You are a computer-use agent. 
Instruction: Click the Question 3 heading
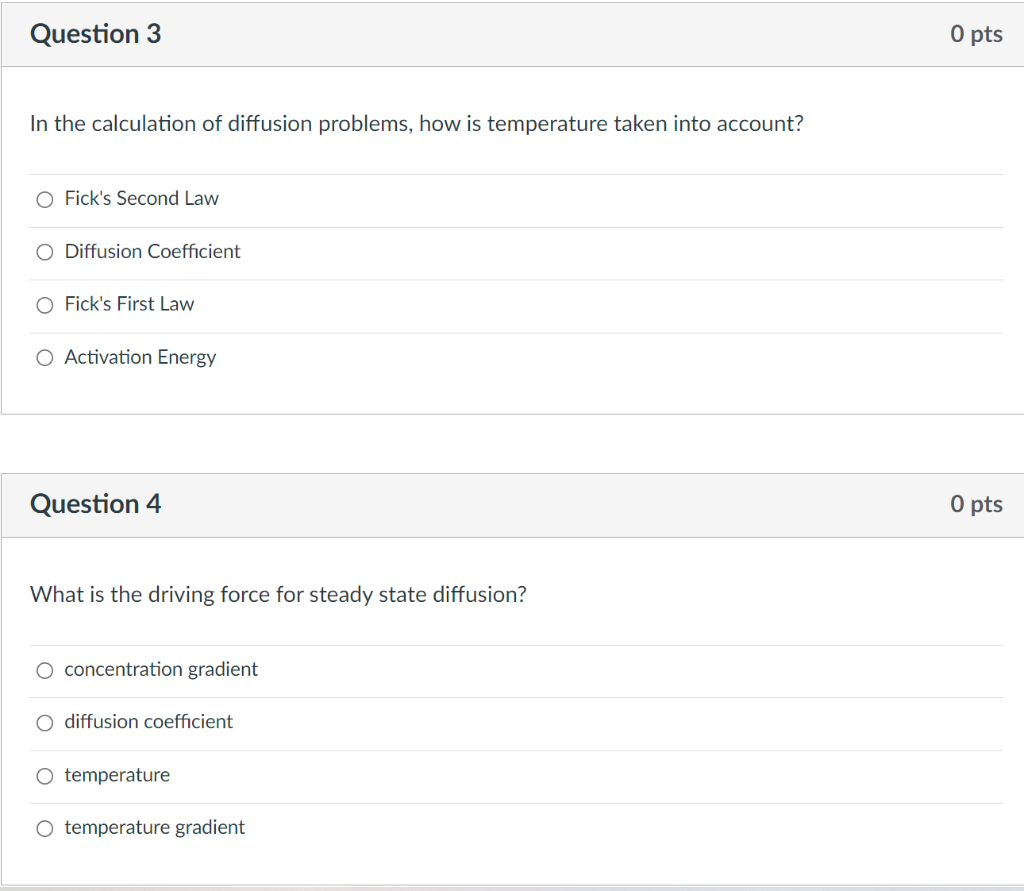95,34
